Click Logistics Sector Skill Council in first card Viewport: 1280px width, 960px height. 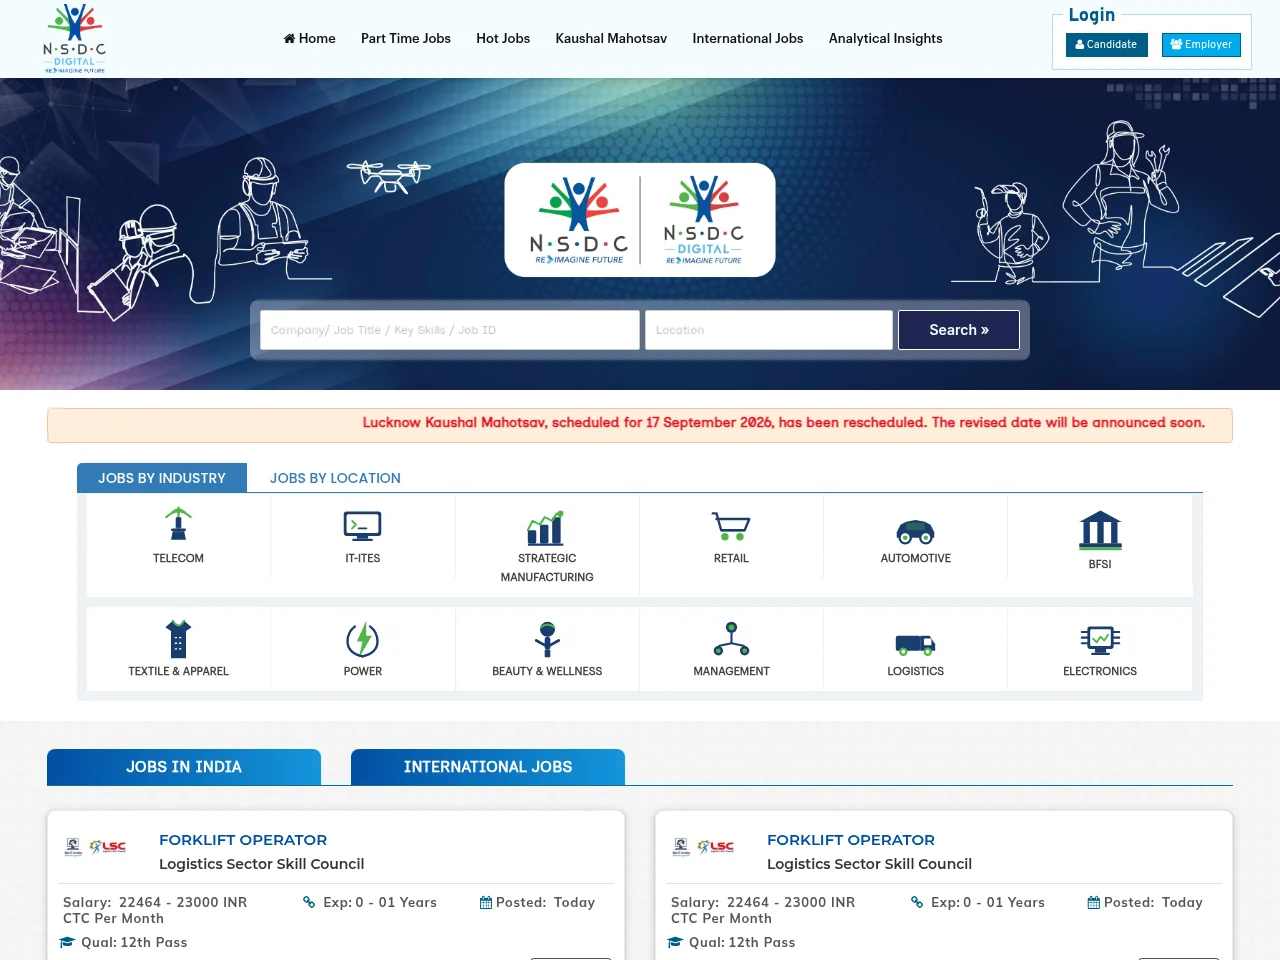(261, 864)
